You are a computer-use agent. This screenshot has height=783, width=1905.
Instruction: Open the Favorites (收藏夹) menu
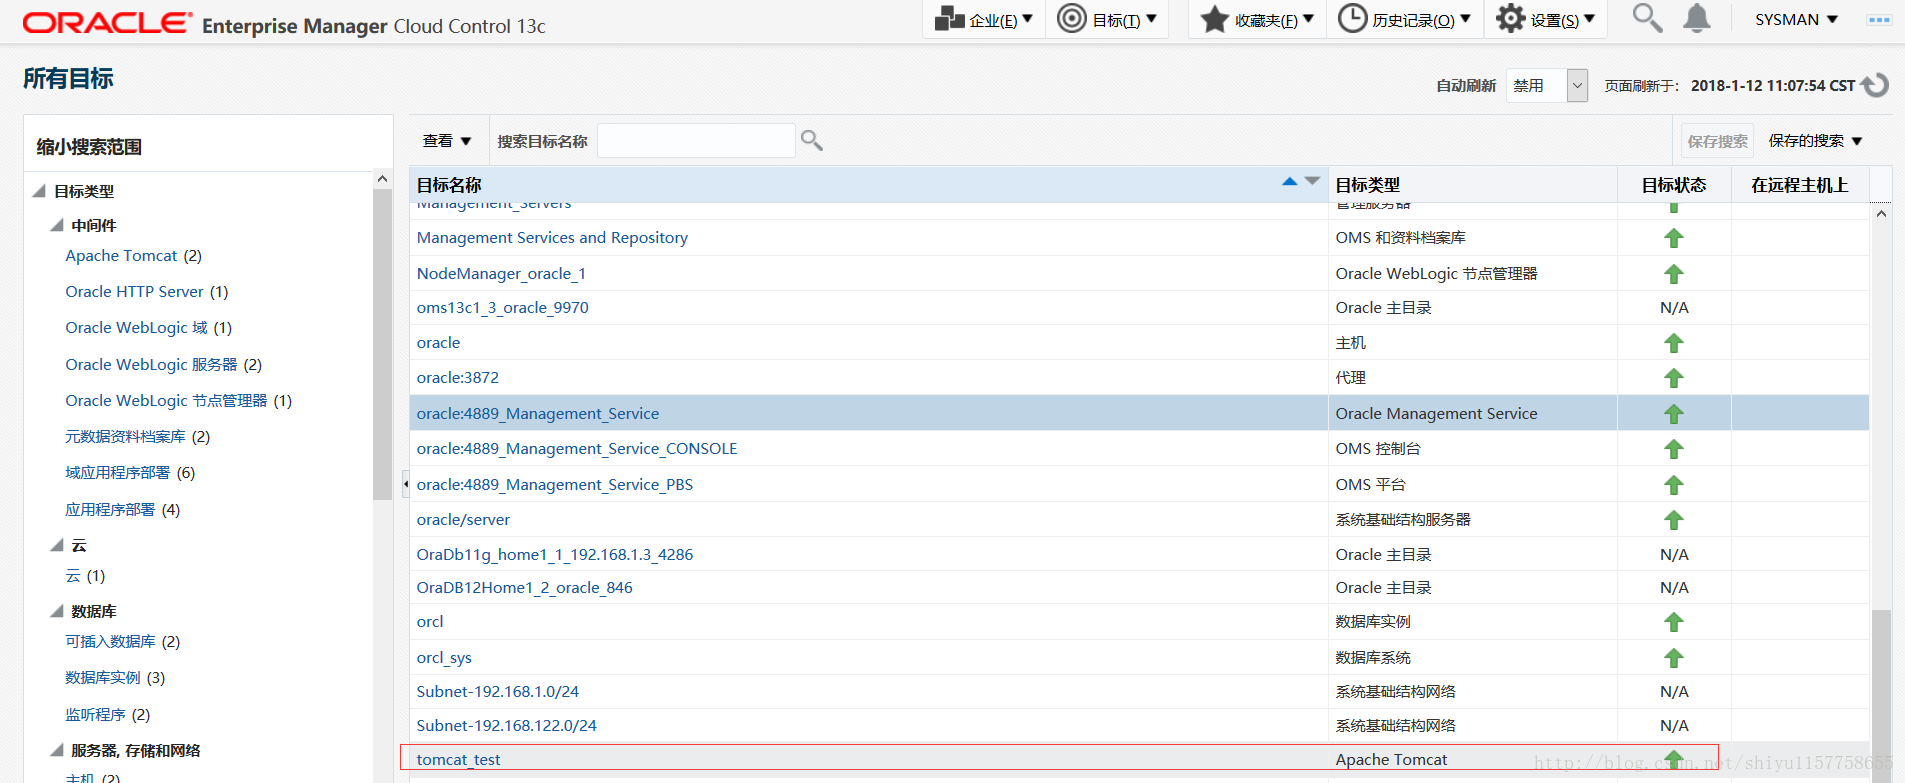click(x=1257, y=19)
